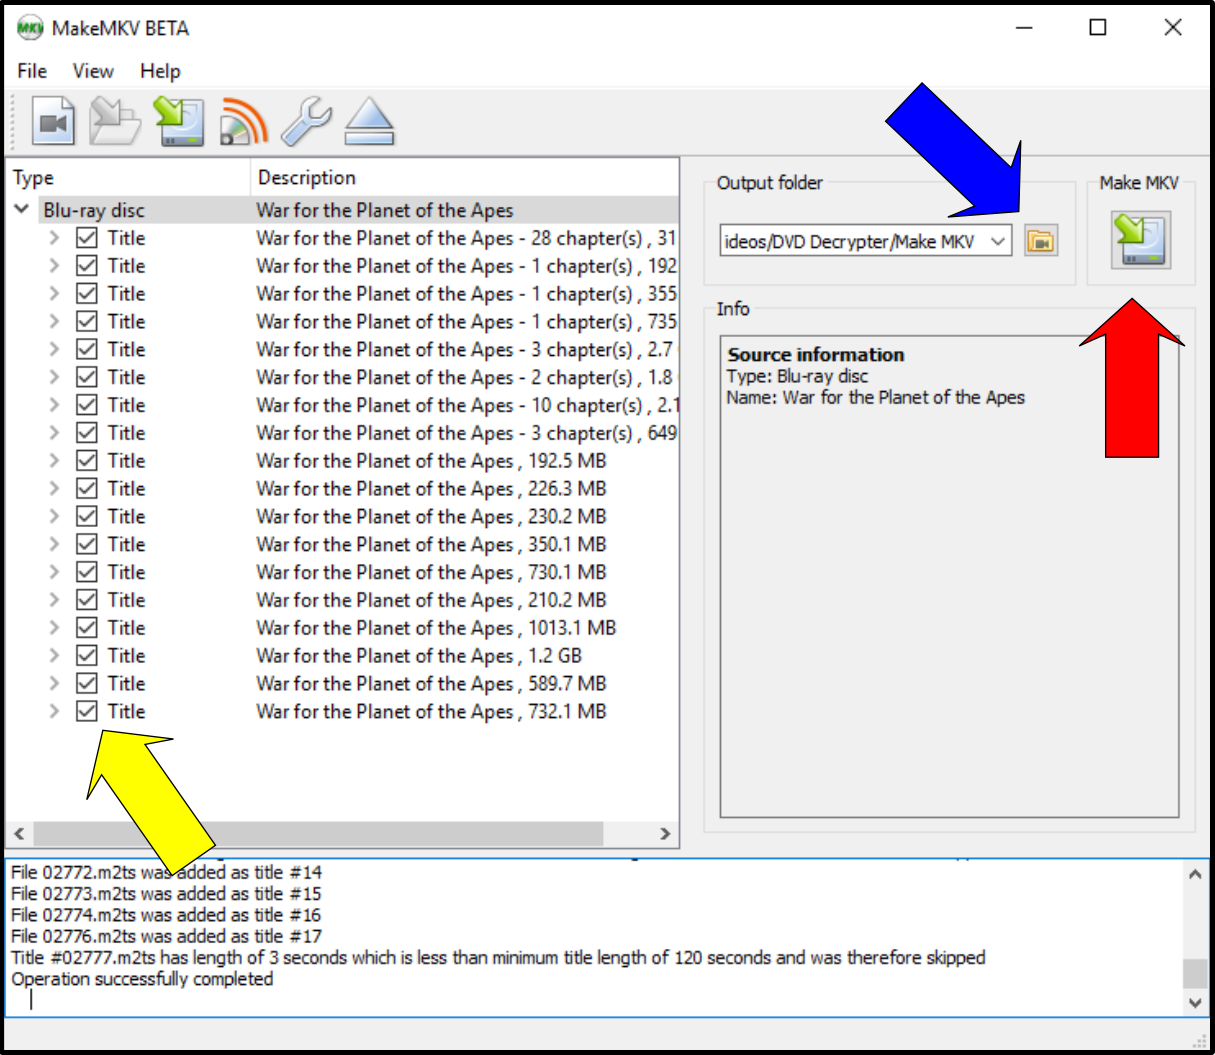Click log line 'File 02773.m2ts was added as title #15'
Screen dimensions: 1215x1055
point(166,894)
